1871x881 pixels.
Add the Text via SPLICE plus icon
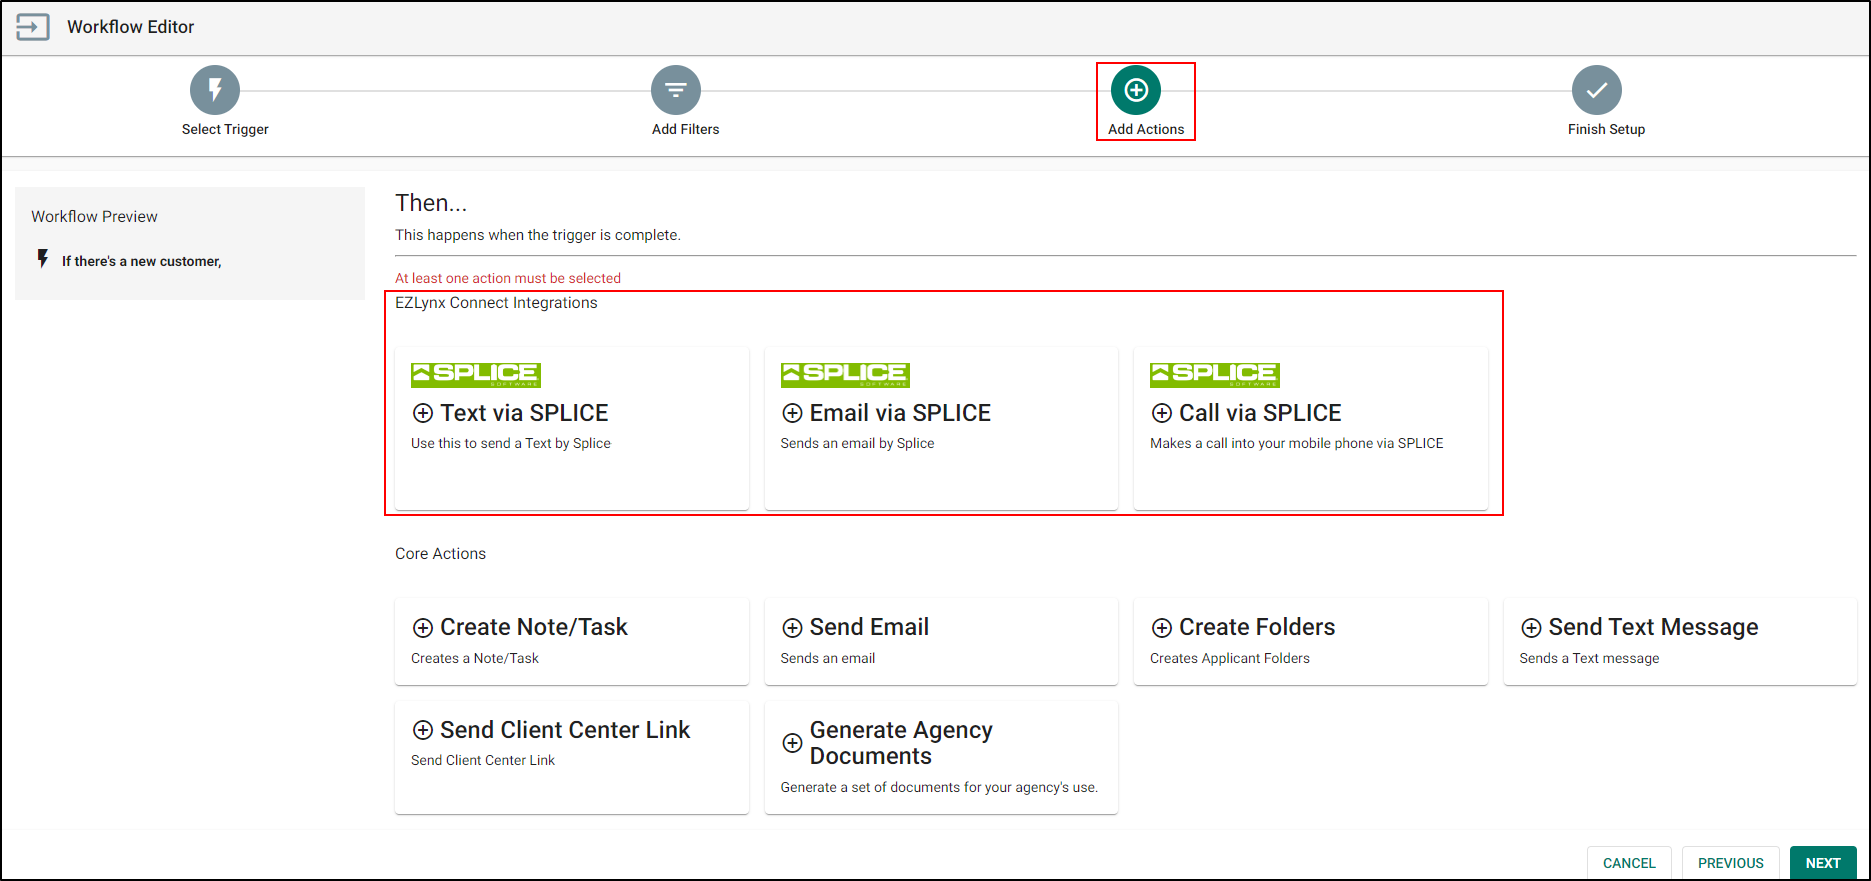(x=423, y=413)
